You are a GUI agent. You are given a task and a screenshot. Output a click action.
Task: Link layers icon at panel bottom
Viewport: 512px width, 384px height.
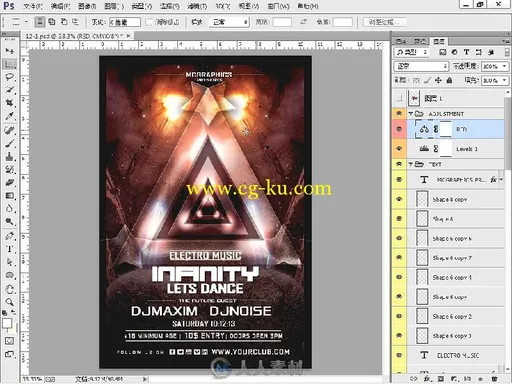414,379
